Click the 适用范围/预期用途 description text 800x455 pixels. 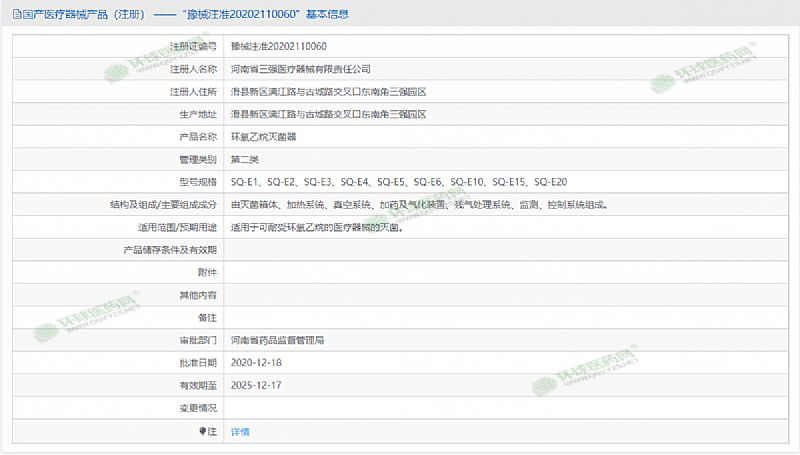pos(316,227)
